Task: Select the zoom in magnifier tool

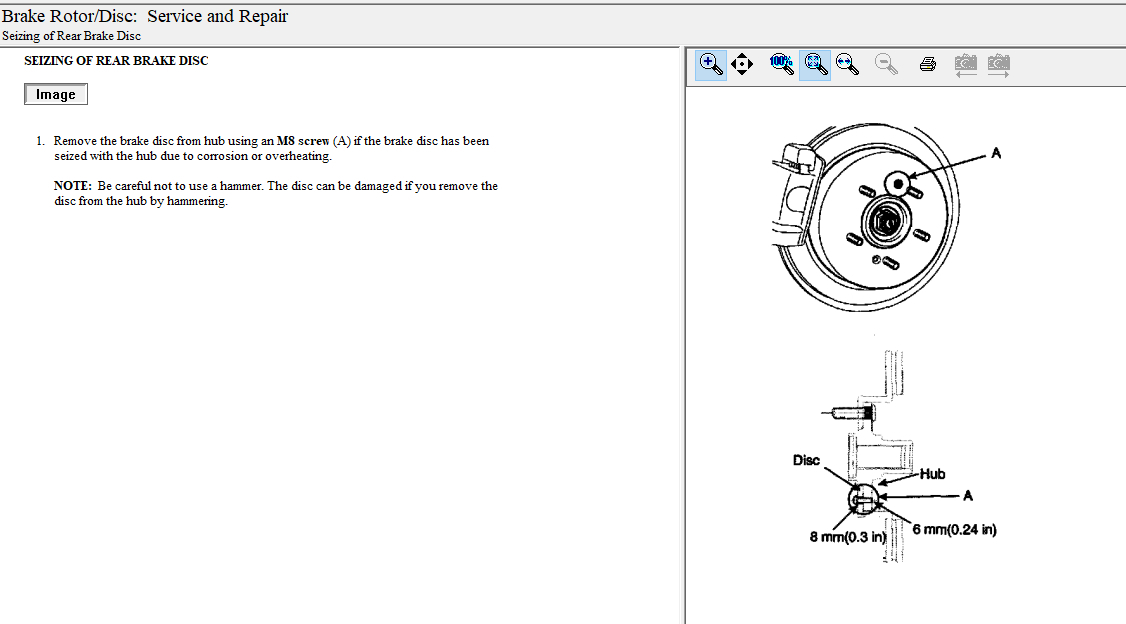Action: [x=711, y=65]
